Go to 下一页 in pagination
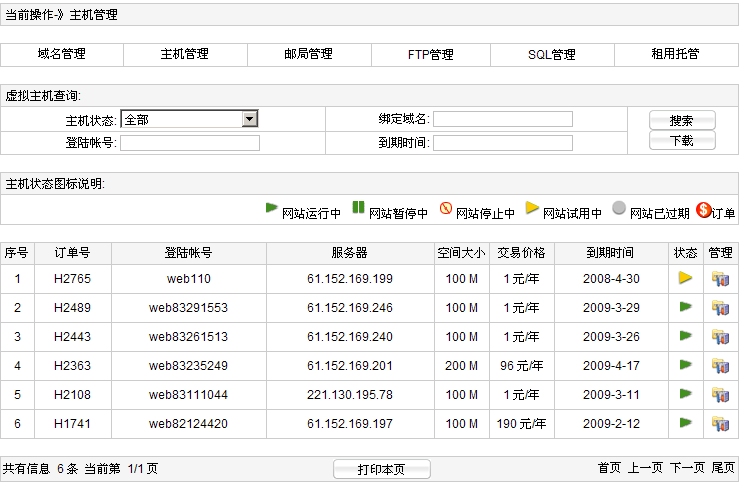The image size is (742, 484). (x=687, y=468)
